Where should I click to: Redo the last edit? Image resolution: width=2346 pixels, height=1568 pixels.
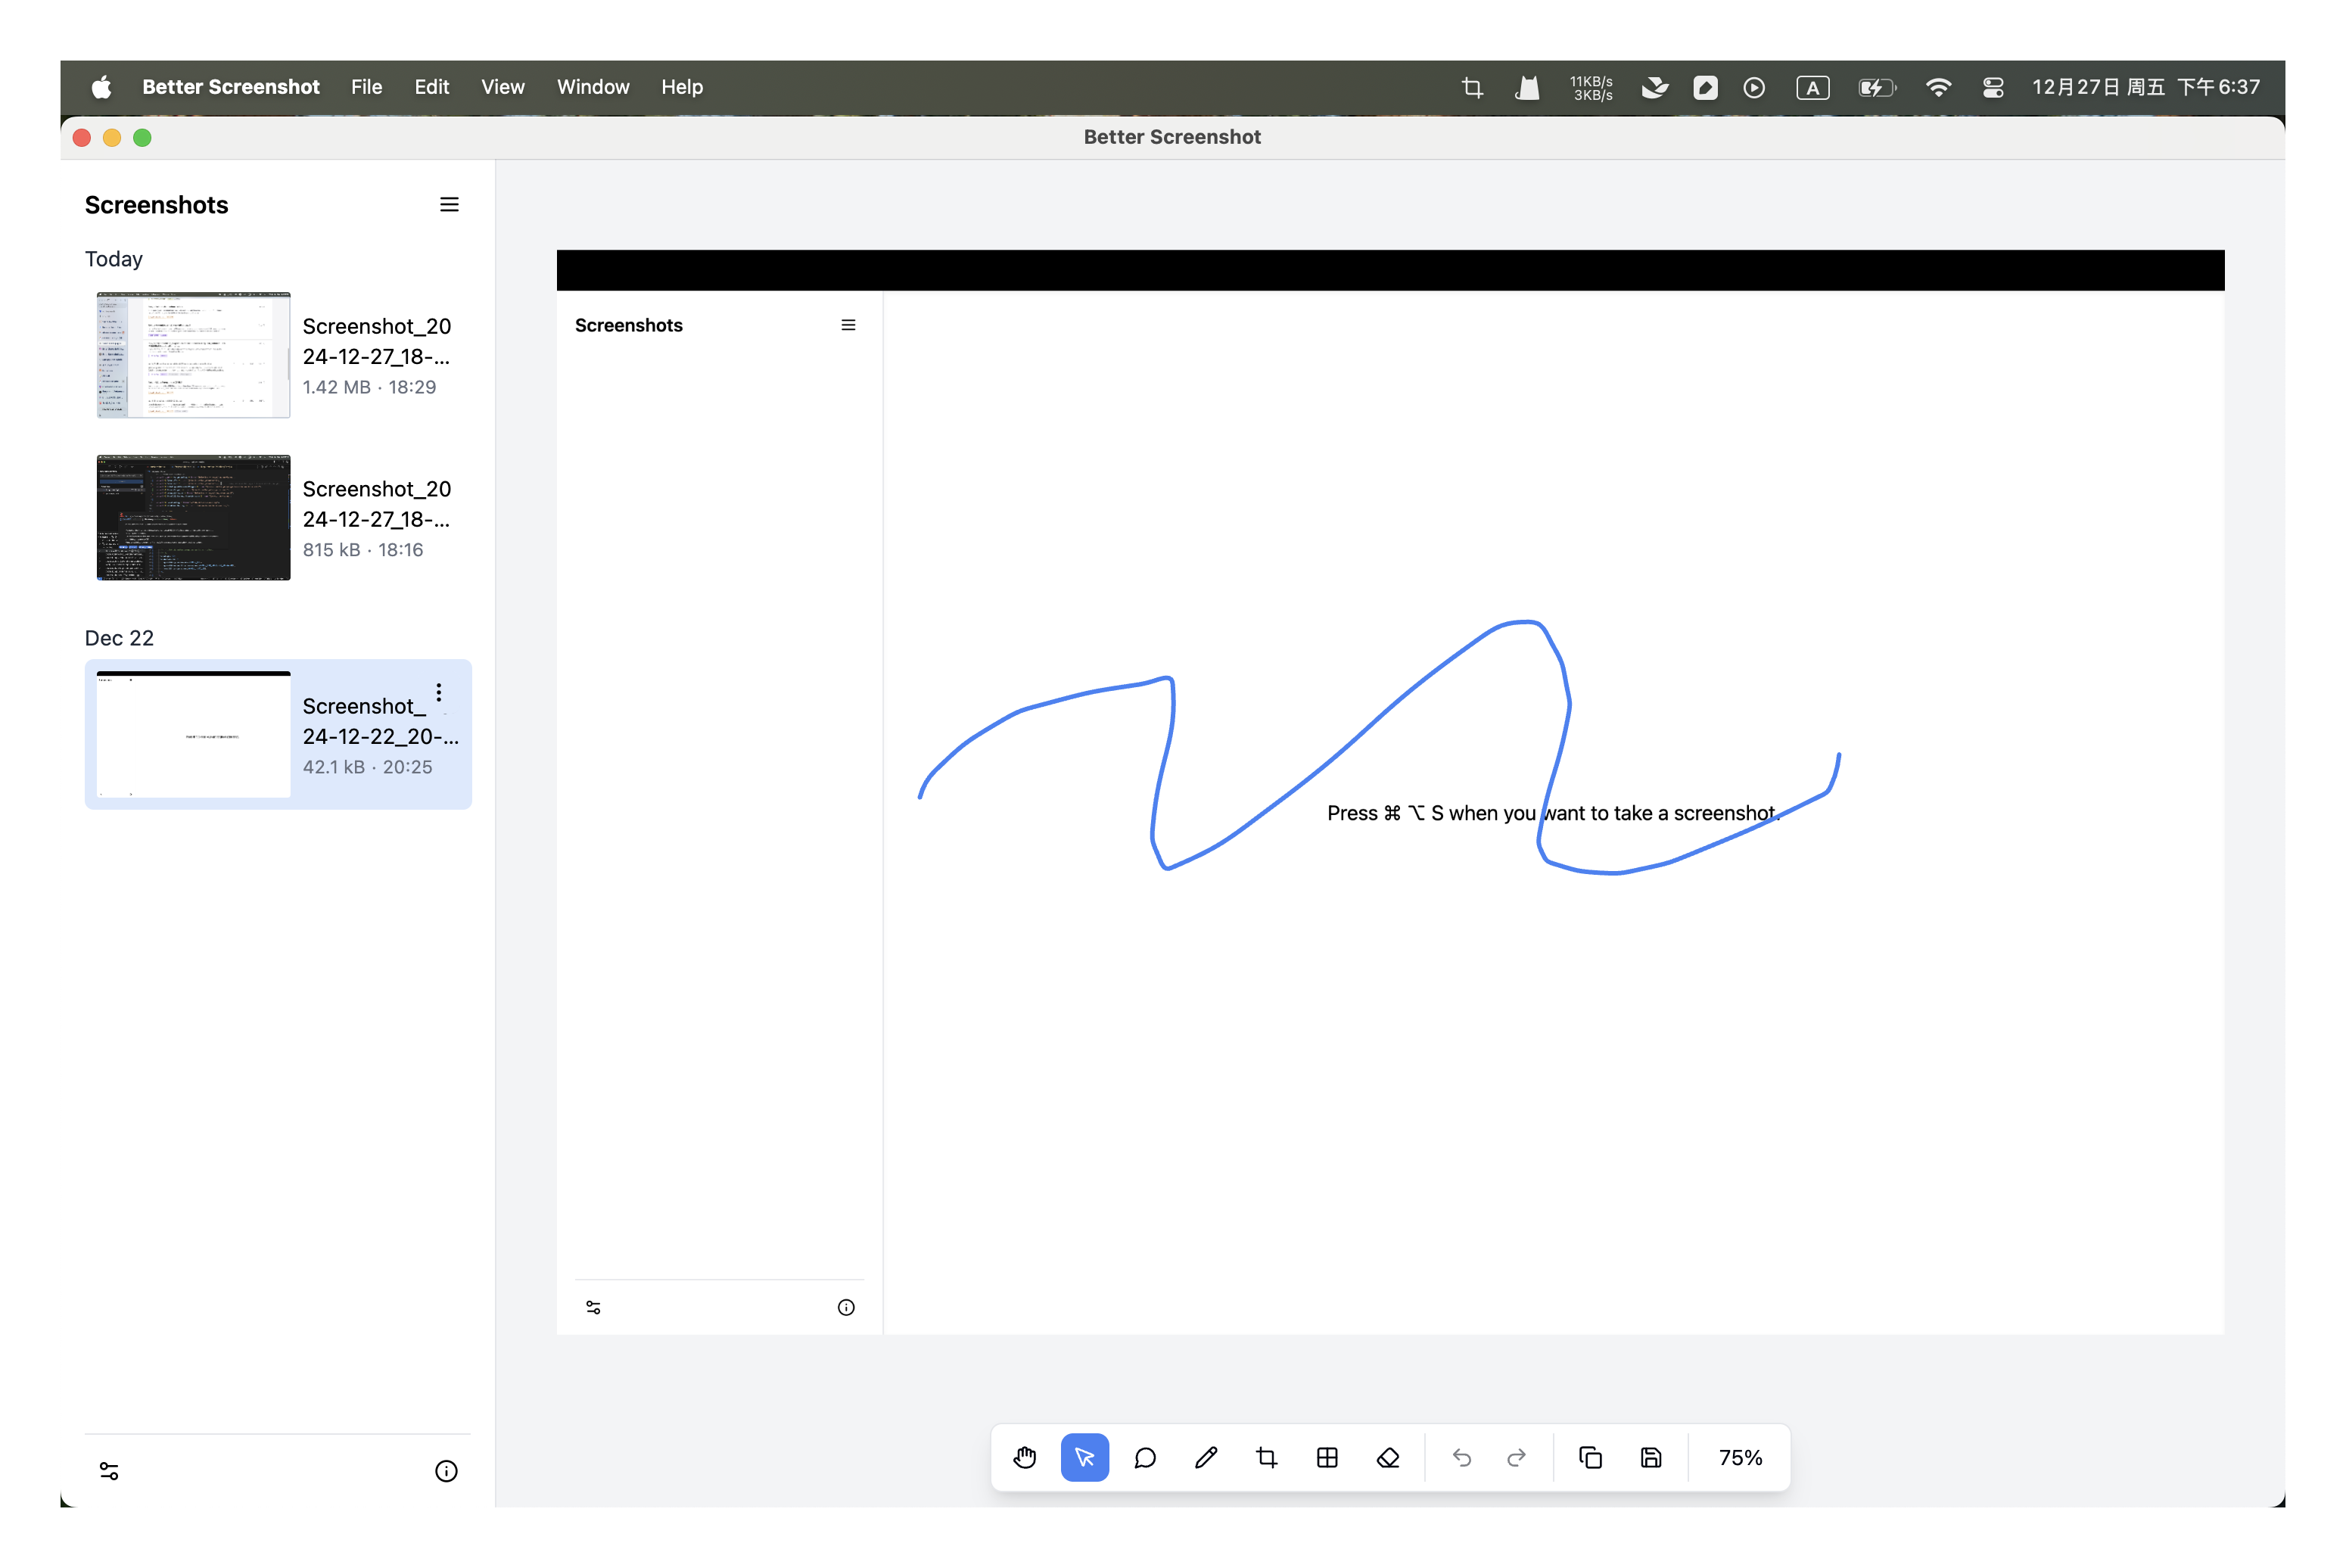point(1516,1457)
